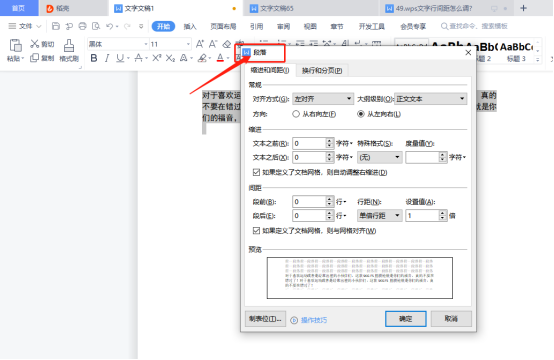Screen dimensions: 554x360
Task: Click the Print Preview icon
Action: tap(96, 26)
